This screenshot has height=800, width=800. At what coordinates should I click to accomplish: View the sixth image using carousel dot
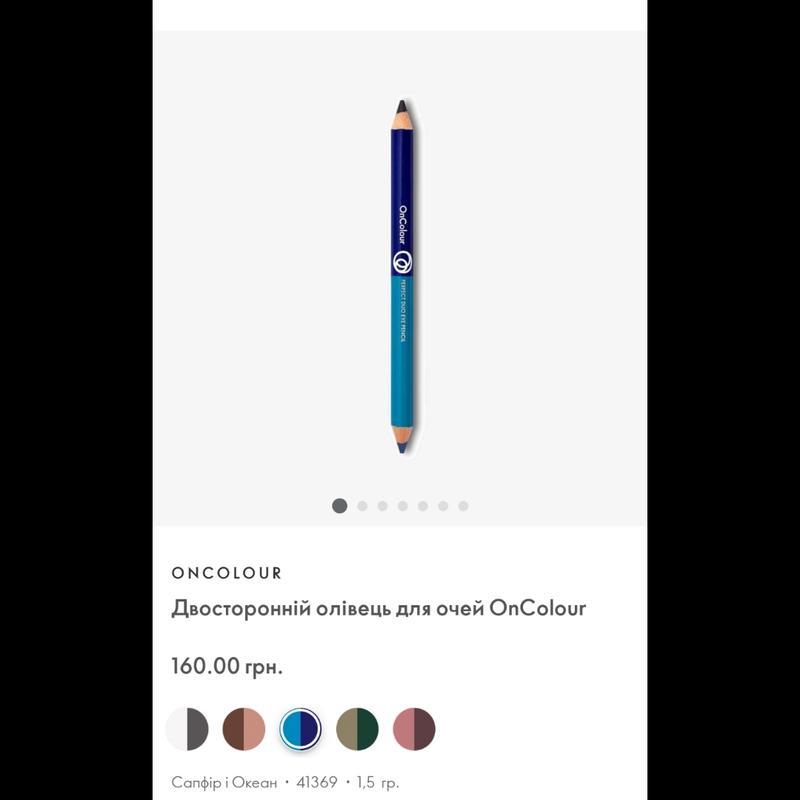[443, 506]
